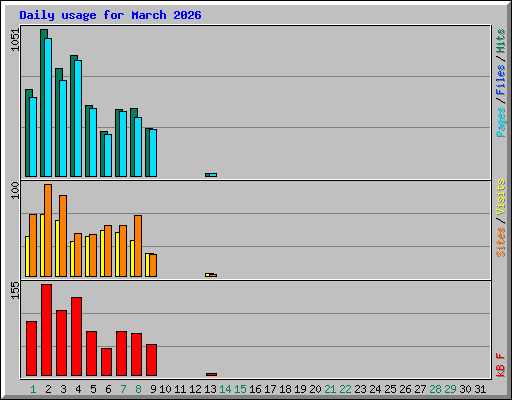This screenshot has height=400, width=512.
Task: Click the cyan bar for day 4
Action: (78, 118)
